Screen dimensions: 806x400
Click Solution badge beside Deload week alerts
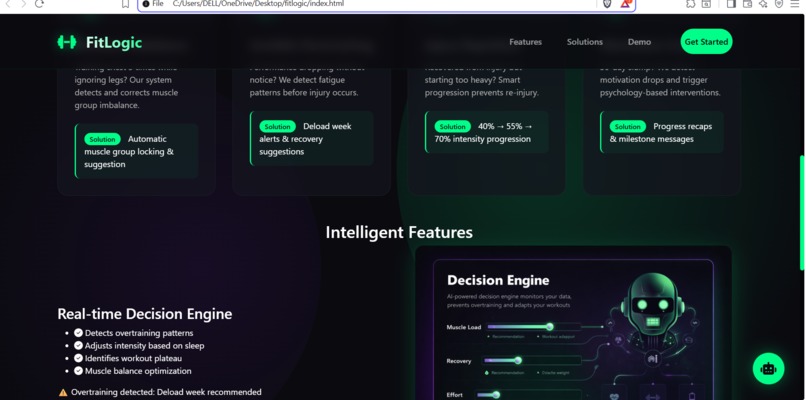click(278, 126)
